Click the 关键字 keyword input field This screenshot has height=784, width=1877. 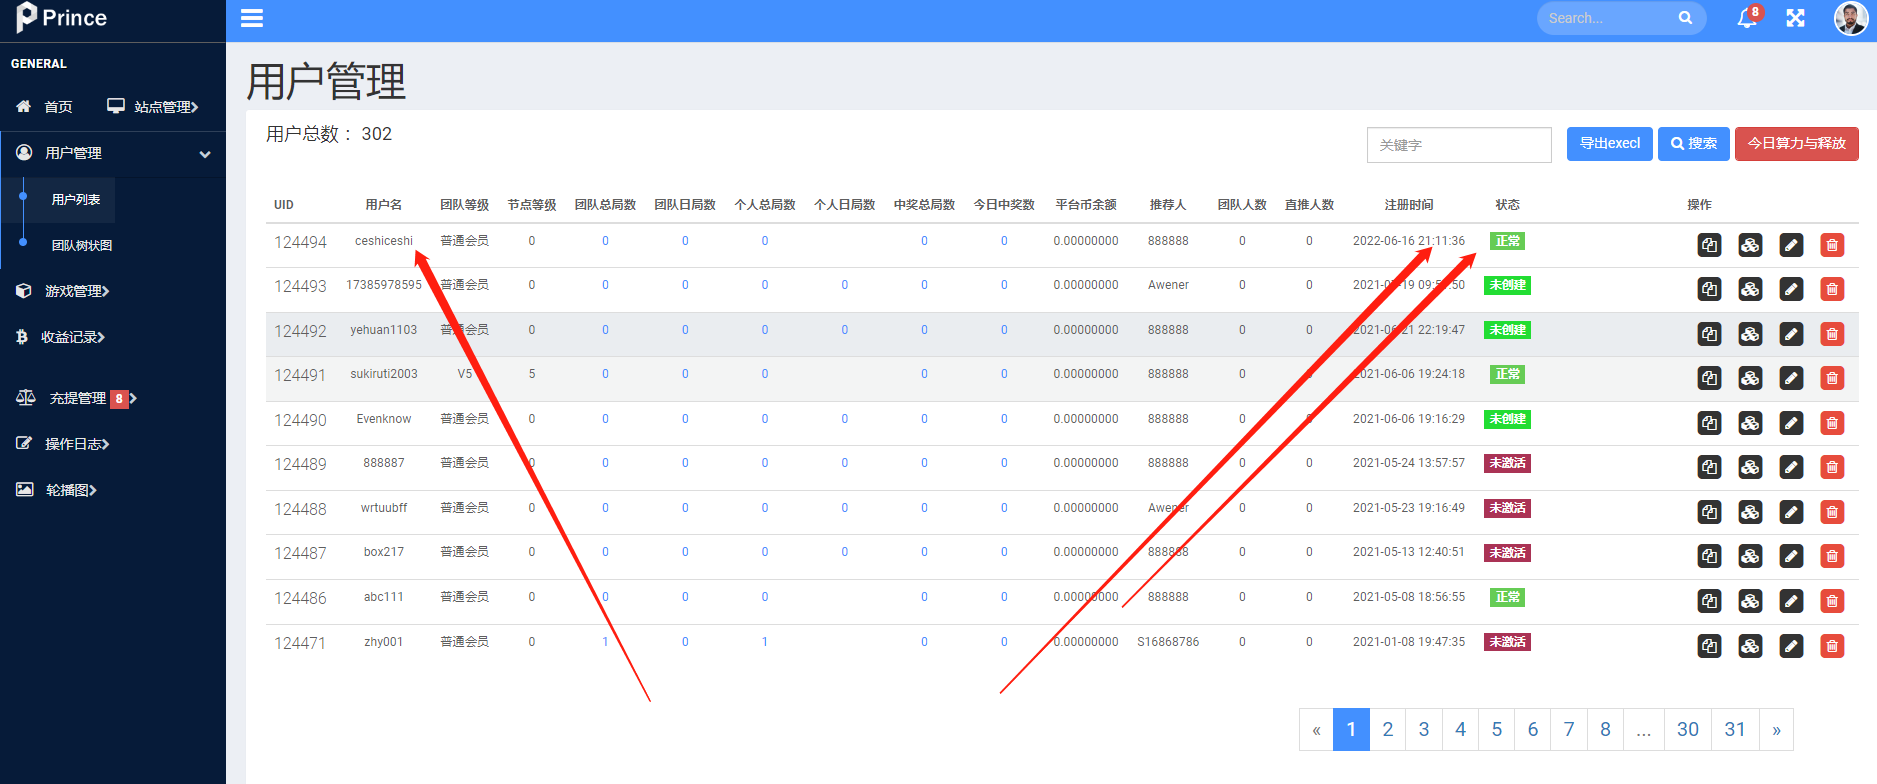[1459, 145]
